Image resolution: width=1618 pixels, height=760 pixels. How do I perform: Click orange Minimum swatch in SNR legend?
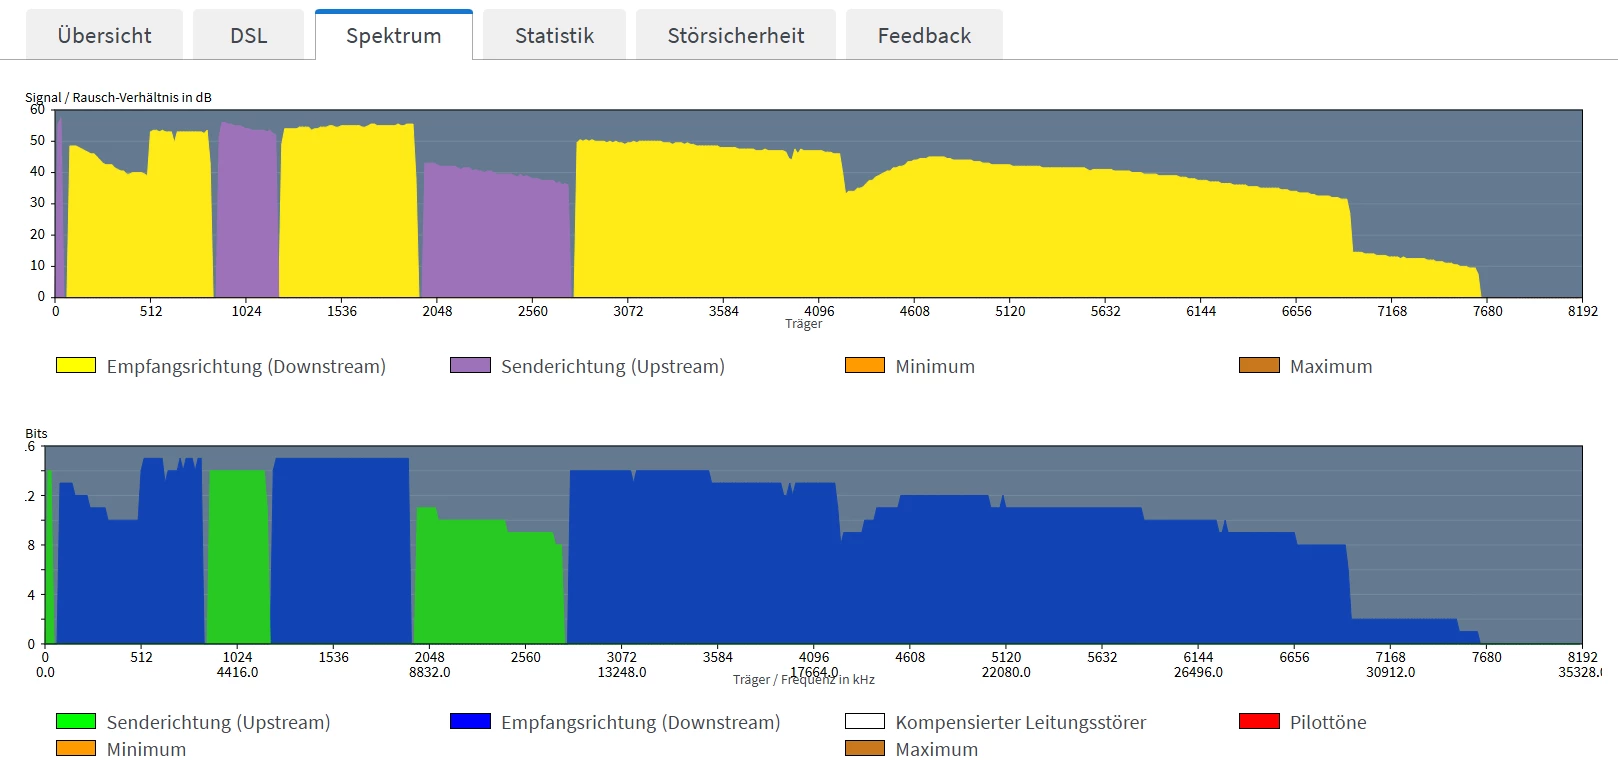tap(865, 365)
